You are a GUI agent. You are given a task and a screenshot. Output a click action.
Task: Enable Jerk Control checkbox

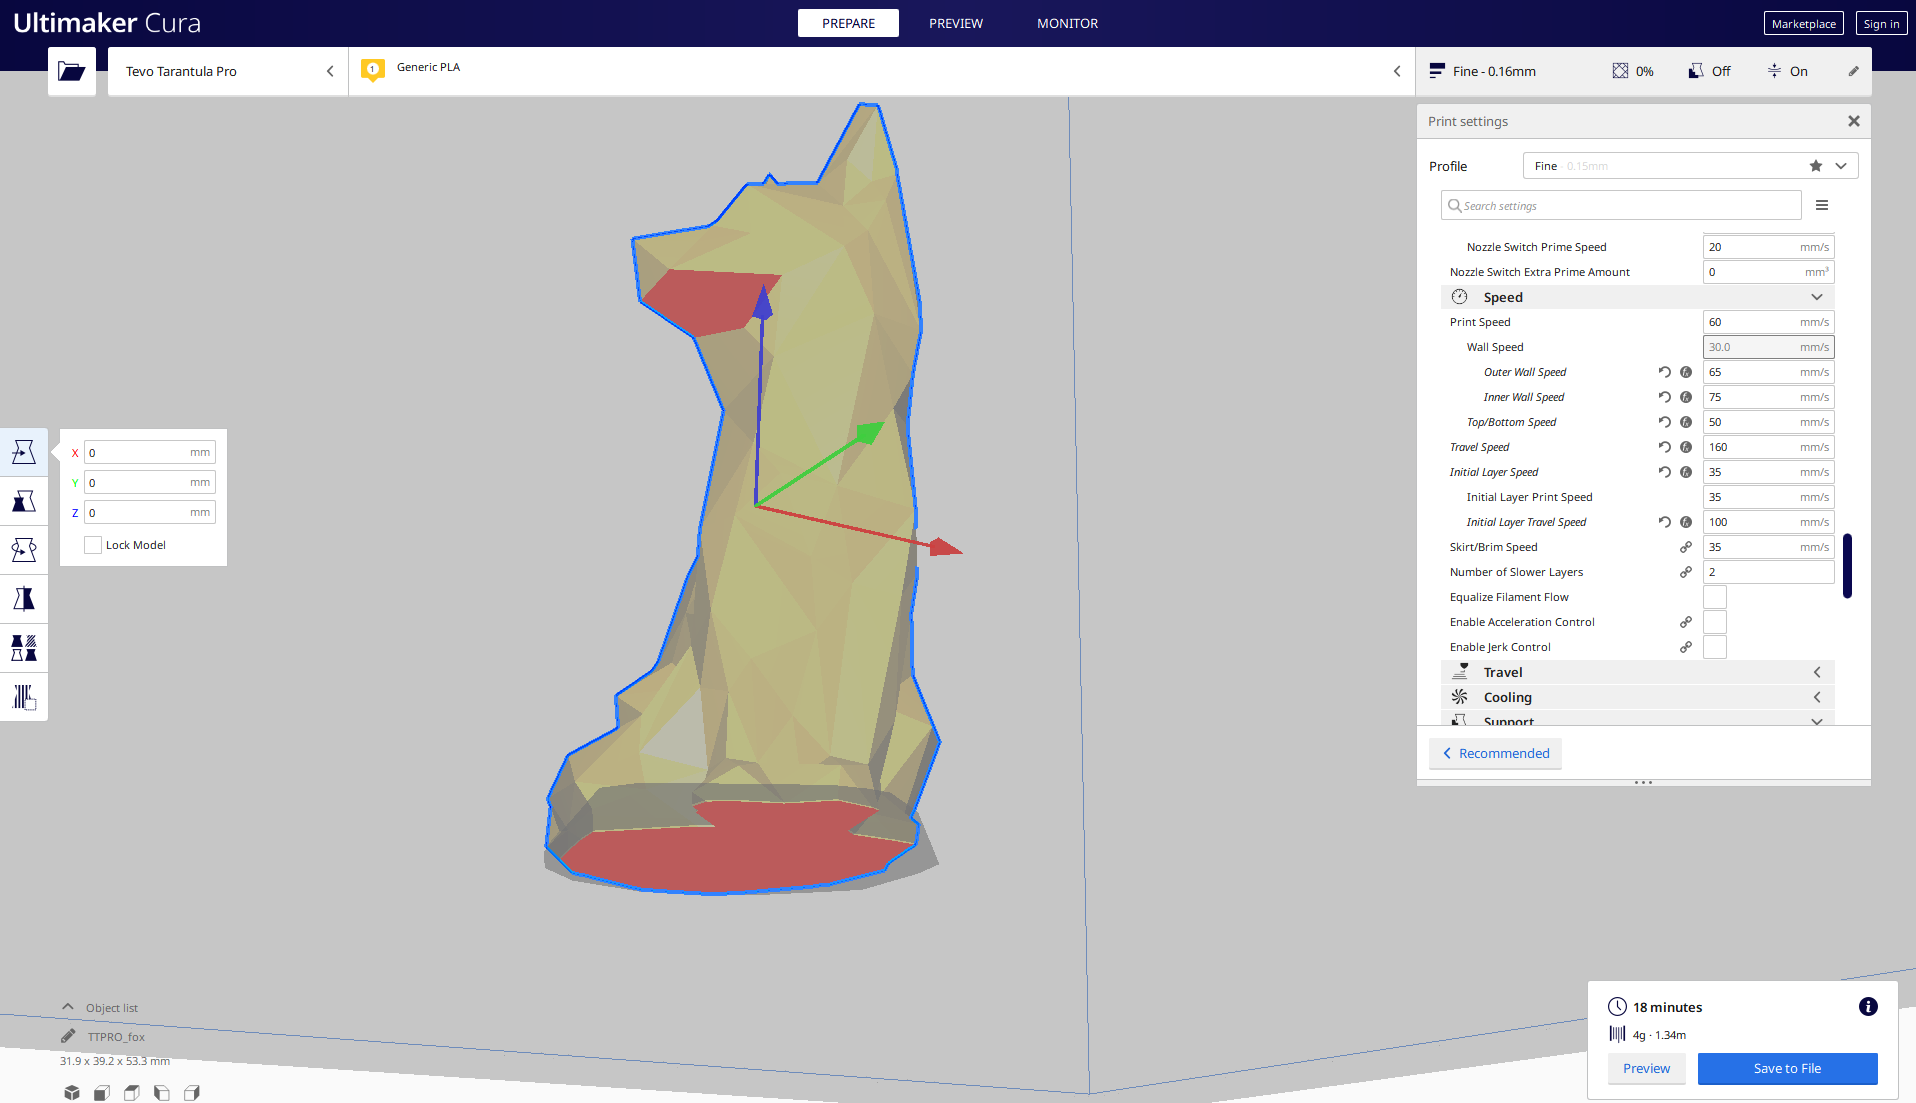[x=1715, y=647]
